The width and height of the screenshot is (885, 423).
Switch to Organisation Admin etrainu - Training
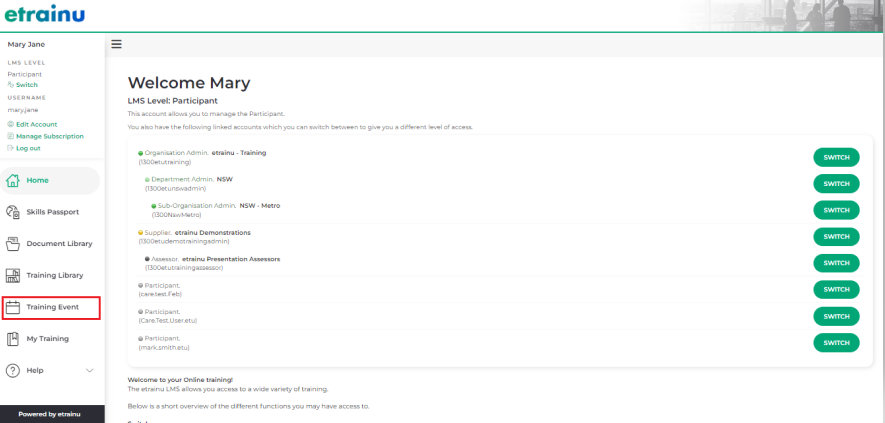coord(836,158)
